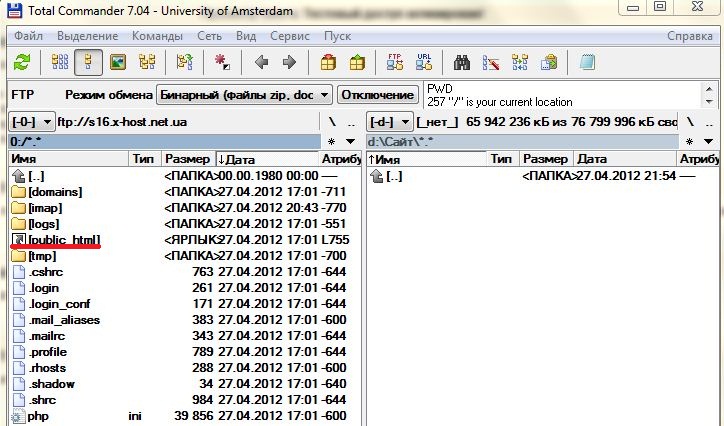Switch to brief file view icon
Screen dimensions: 724x426
pyautogui.click(x=60, y=62)
